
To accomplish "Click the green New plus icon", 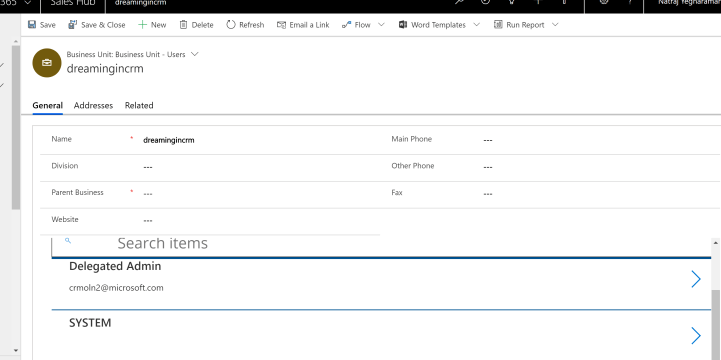I will click(x=143, y=25).
